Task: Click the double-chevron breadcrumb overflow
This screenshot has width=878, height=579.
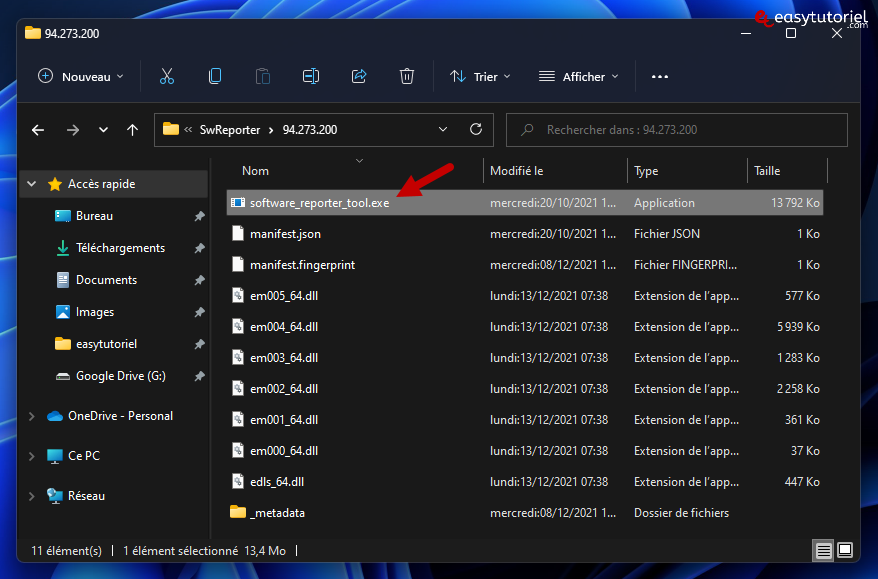Action: pos(188,130)
